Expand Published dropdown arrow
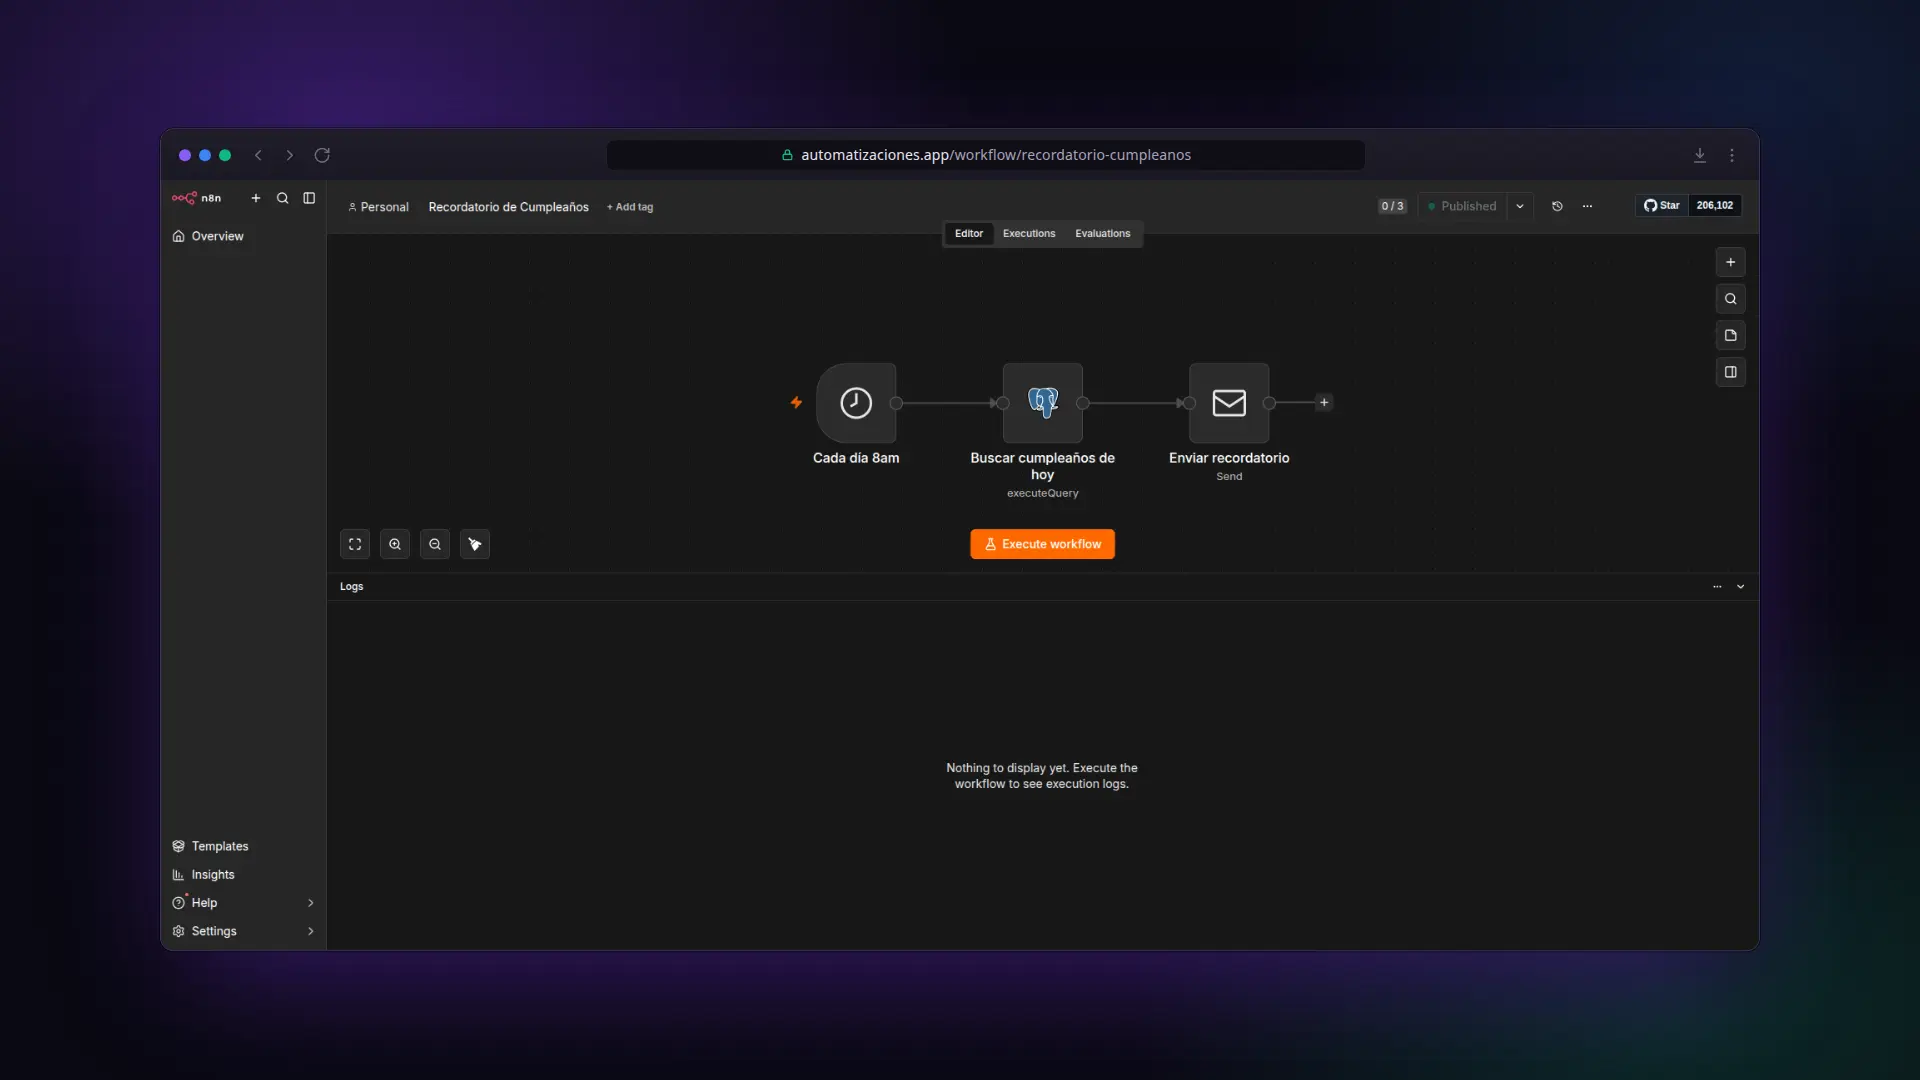Screen dimensions: 1920x1080 click(1520, 206)
